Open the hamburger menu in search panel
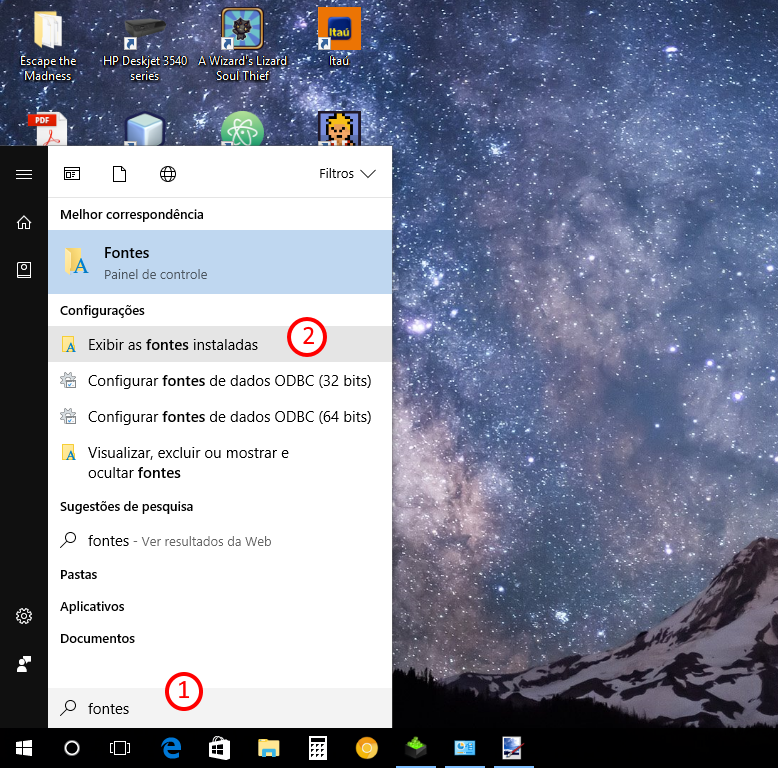 tap(24, 174)
